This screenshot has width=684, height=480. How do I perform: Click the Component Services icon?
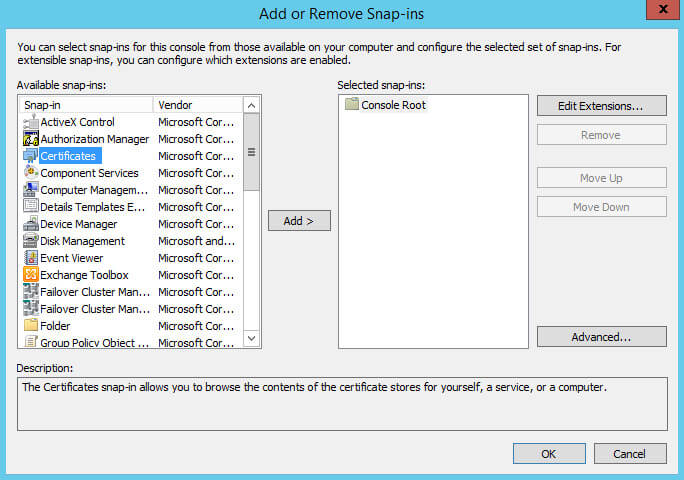tap(31, 173)
